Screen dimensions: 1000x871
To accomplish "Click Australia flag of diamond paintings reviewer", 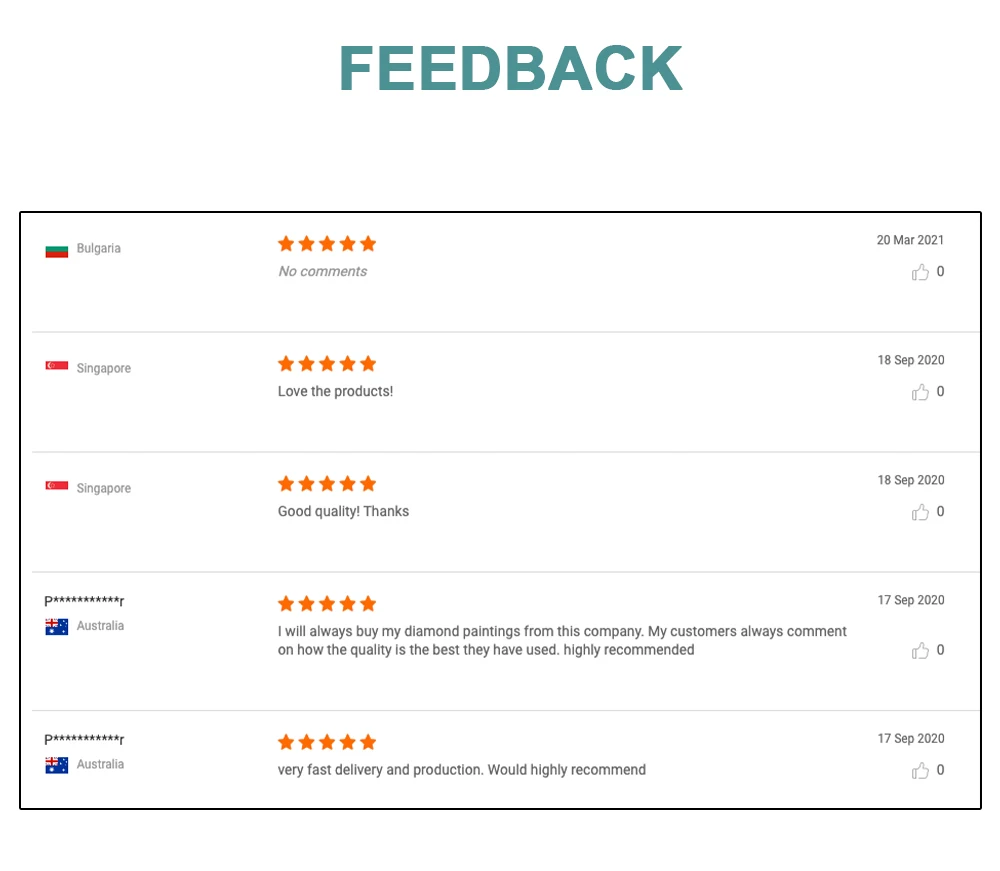I will [57, 626].
